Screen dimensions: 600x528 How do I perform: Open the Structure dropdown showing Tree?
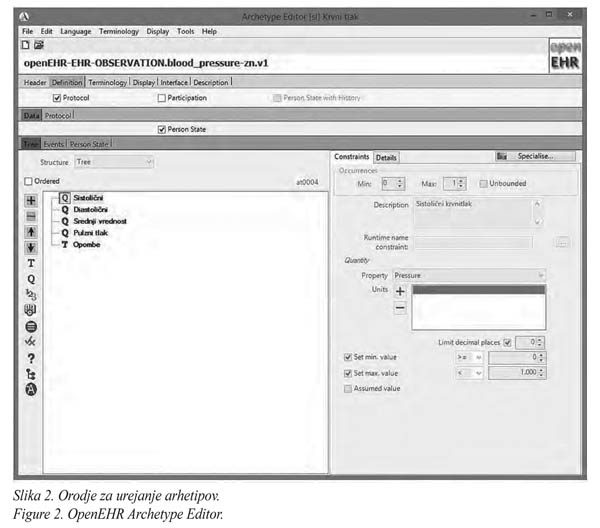coord(114,162)
